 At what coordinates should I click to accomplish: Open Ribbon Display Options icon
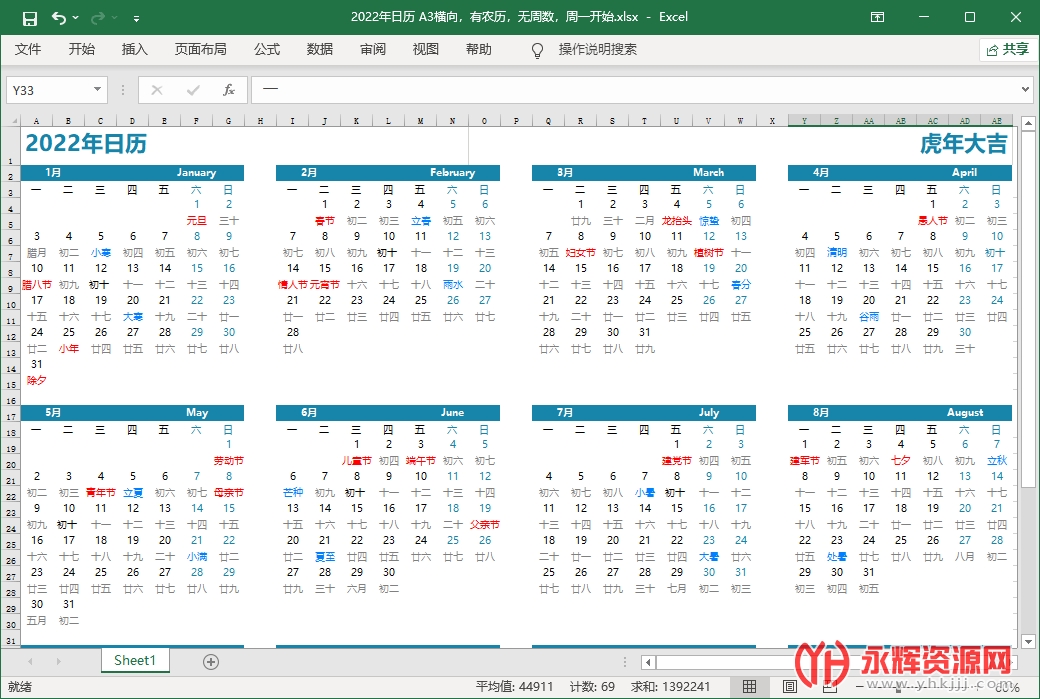click(877, 17)
